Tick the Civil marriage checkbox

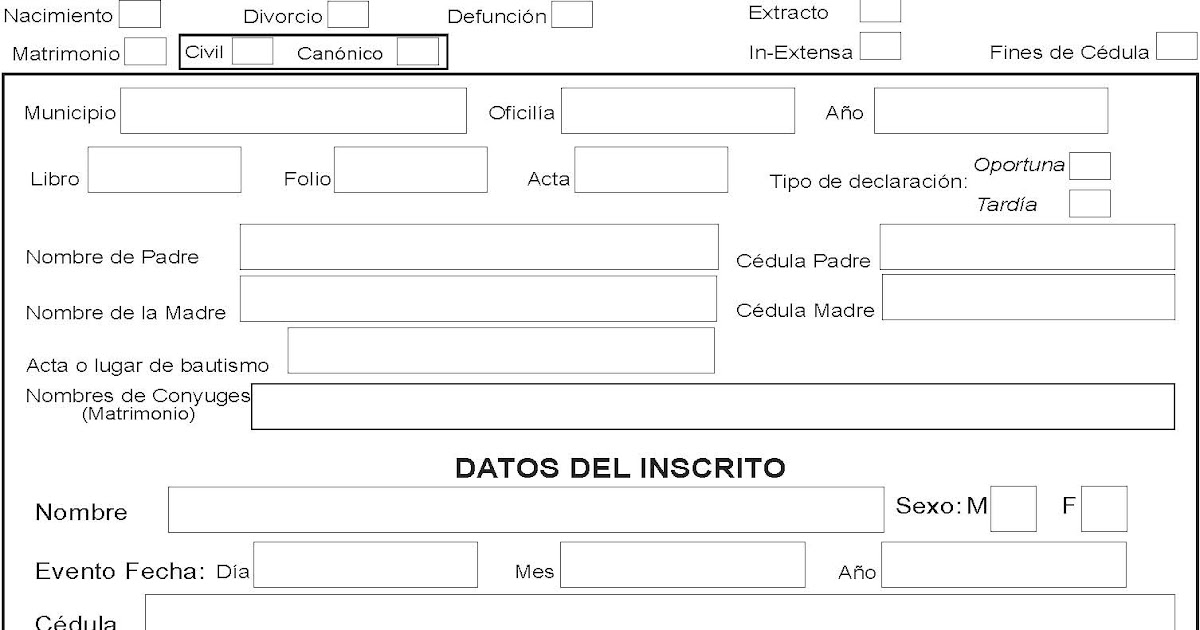252,51
